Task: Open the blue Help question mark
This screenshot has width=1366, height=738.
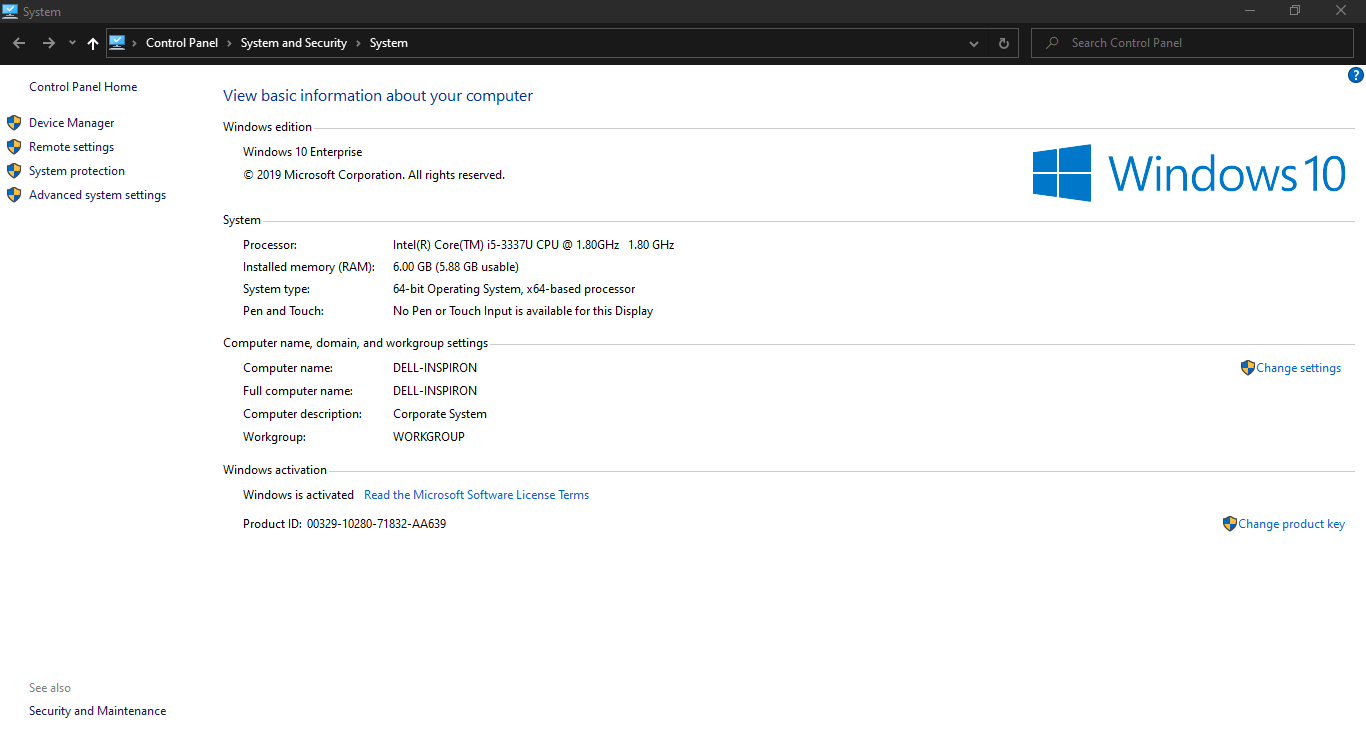Action: [1356, 75]
